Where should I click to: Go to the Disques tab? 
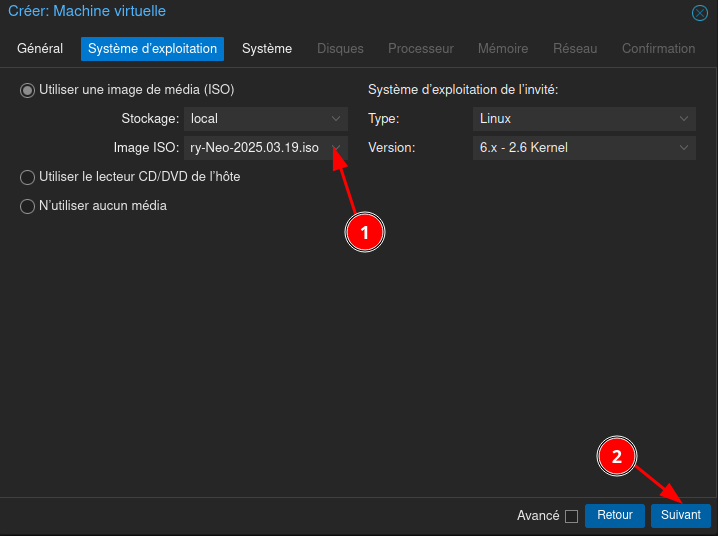pos(340,49)
